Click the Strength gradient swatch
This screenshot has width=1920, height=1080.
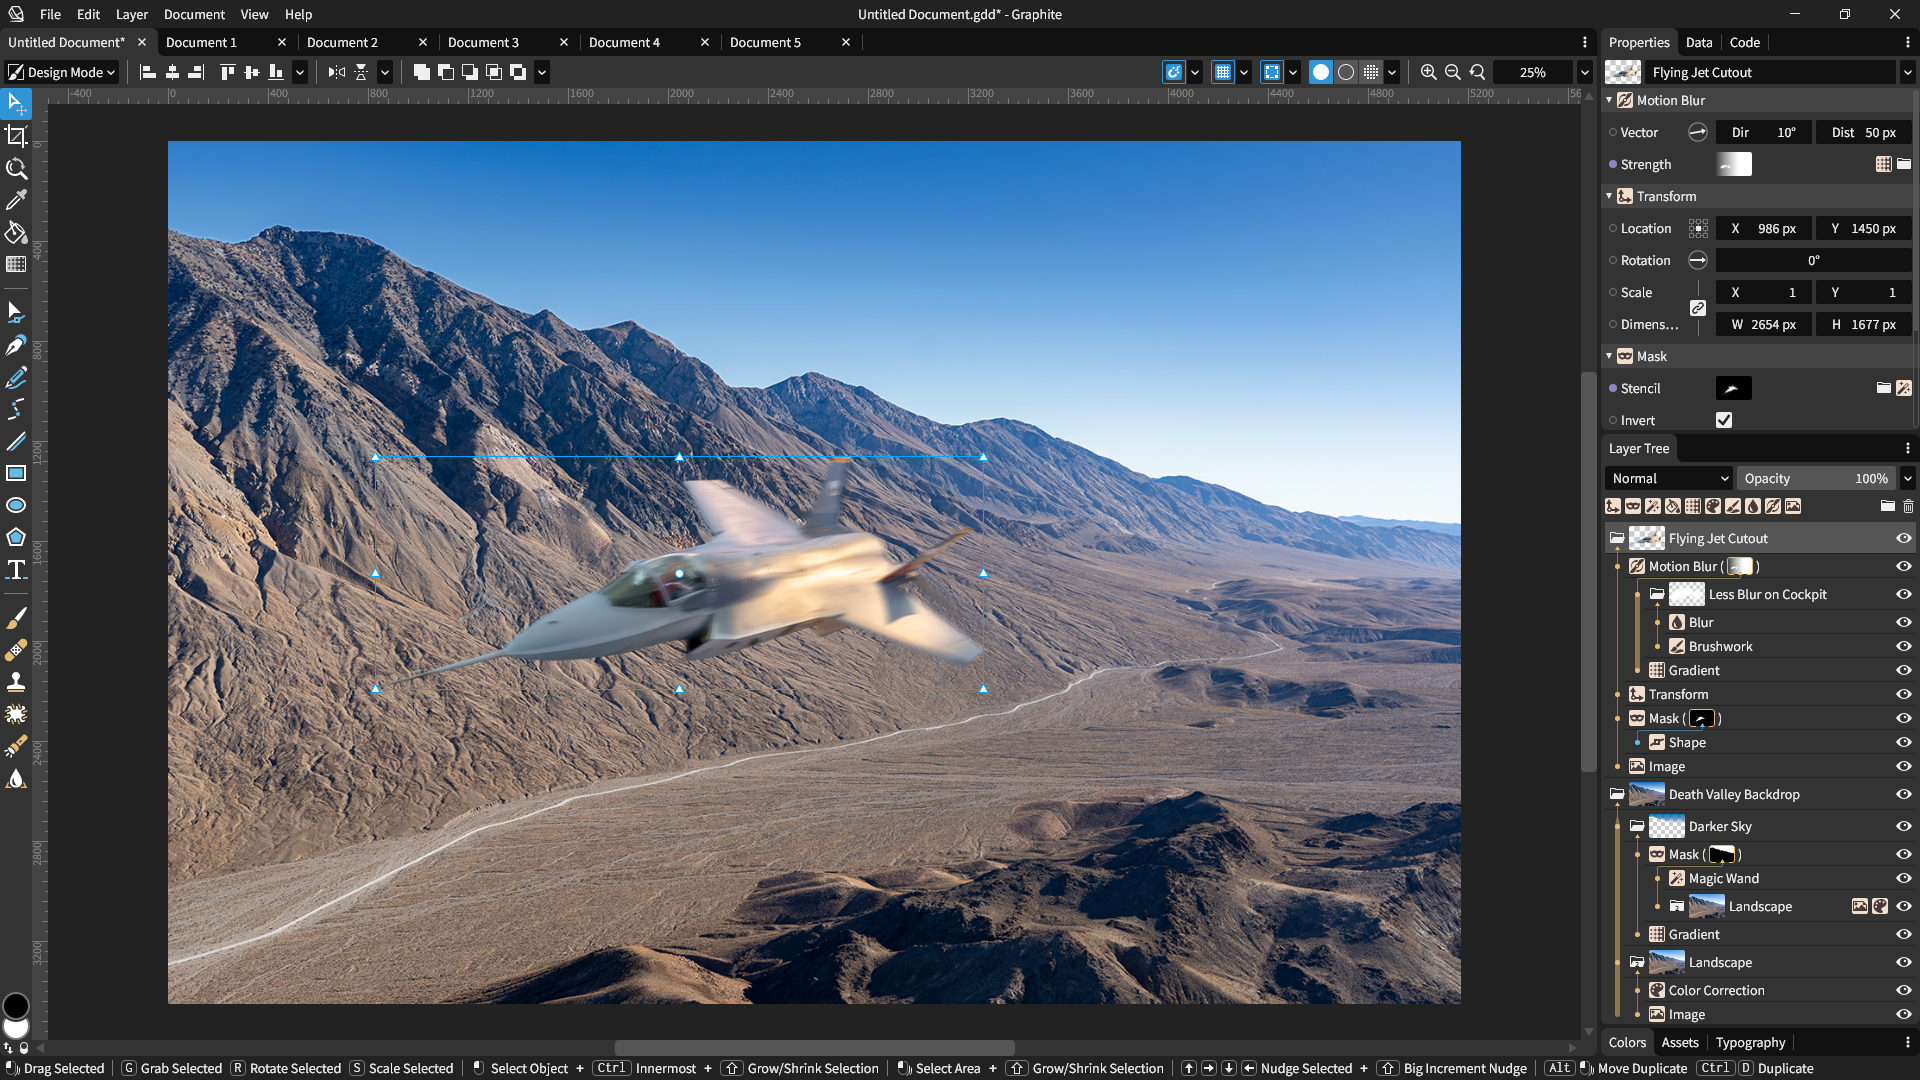click(x=1733, y=164)
